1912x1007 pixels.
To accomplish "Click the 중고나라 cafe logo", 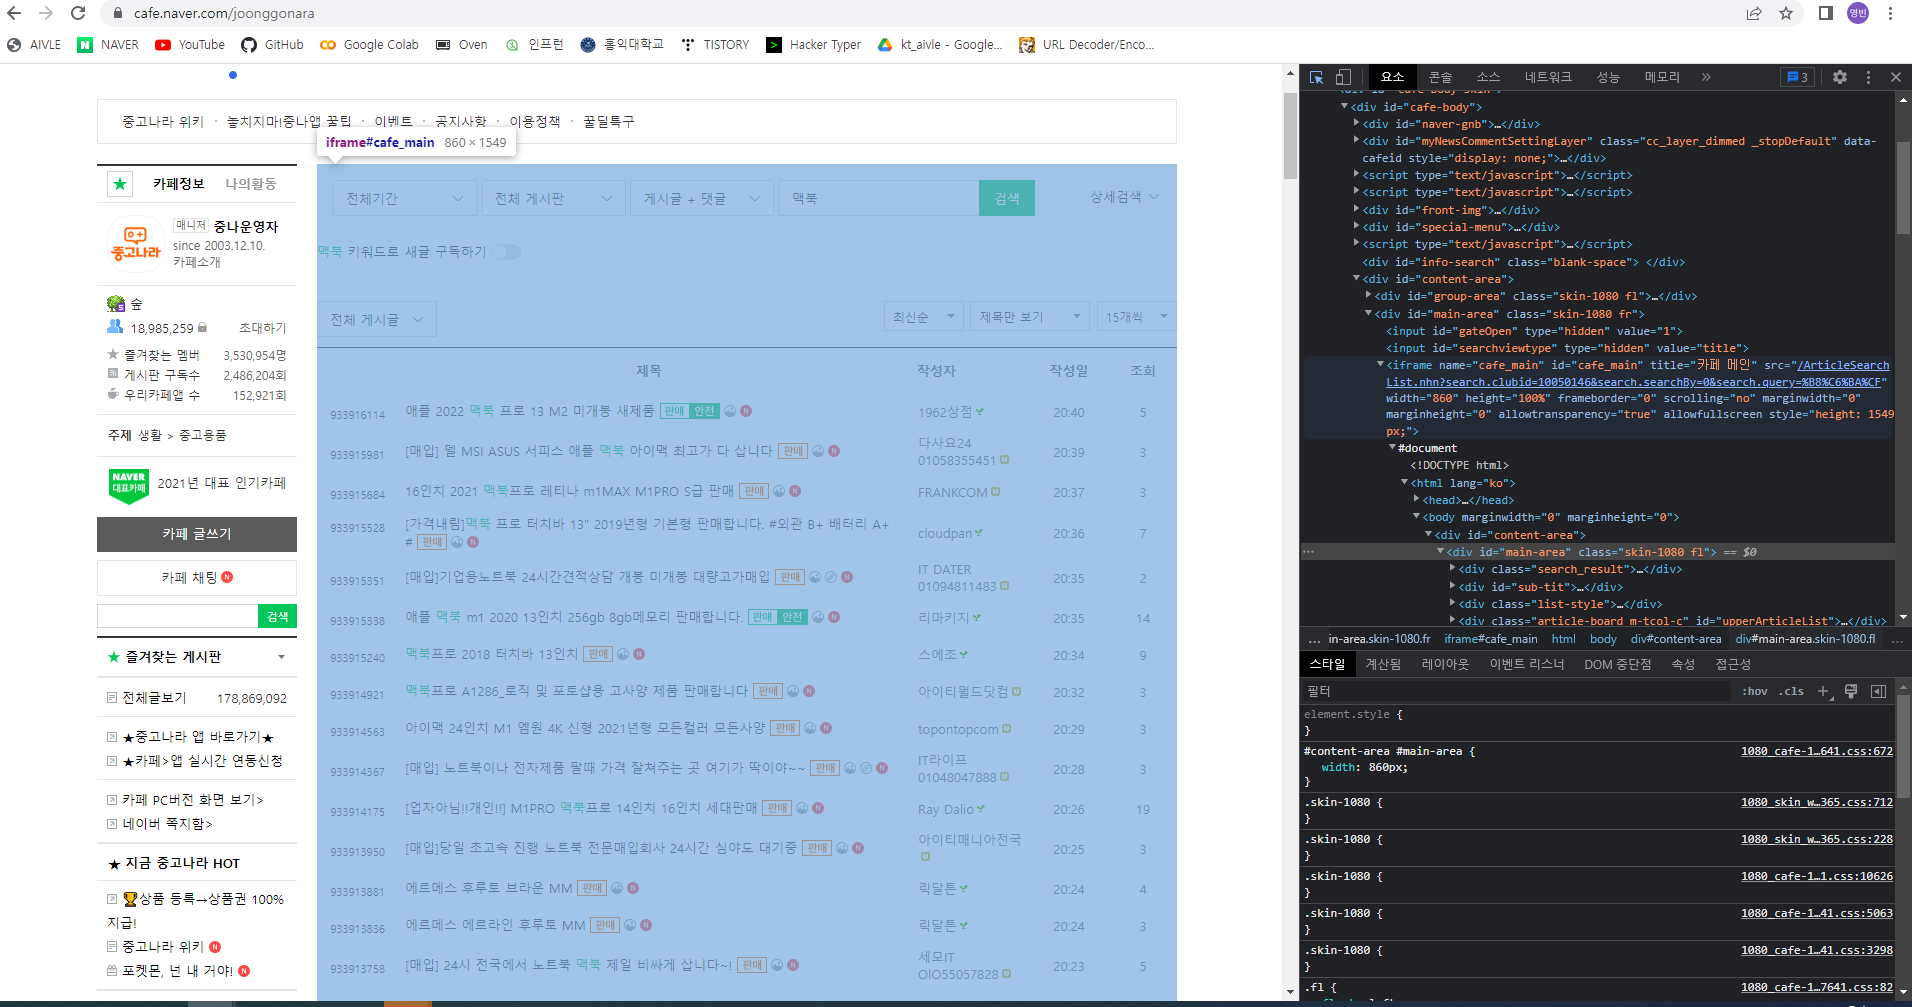I will (136, 244).
